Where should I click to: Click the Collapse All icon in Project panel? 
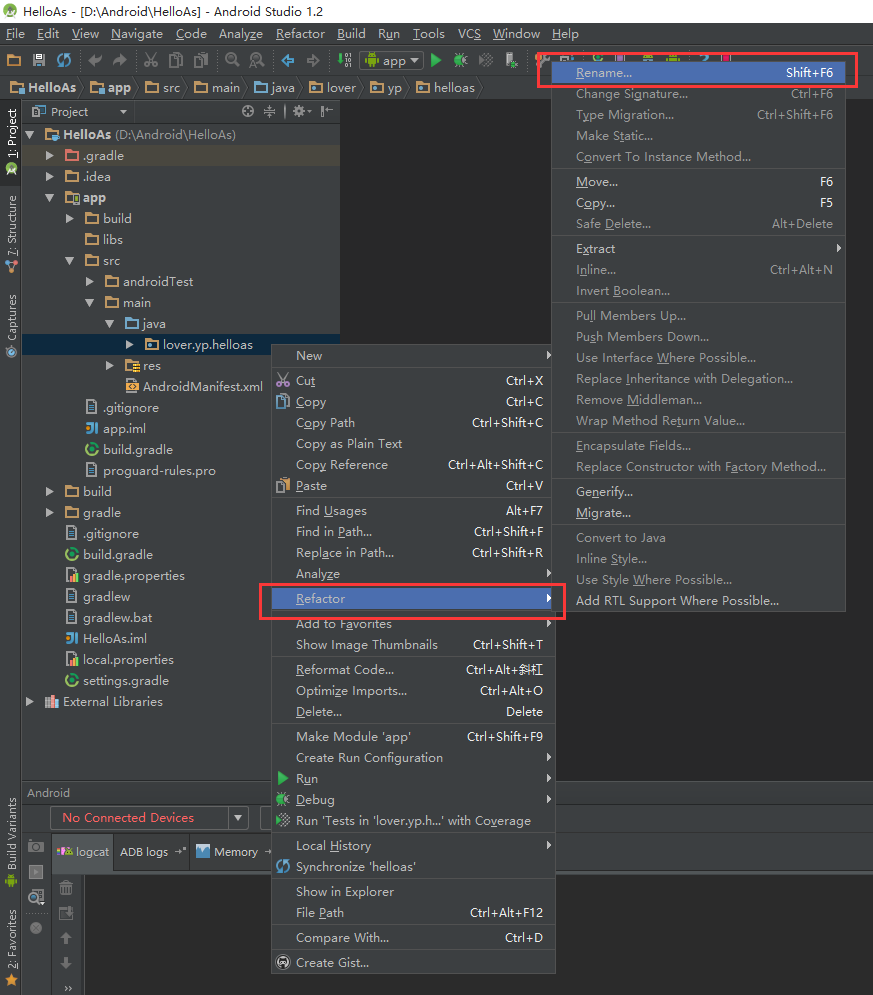[x=270, y=112]
